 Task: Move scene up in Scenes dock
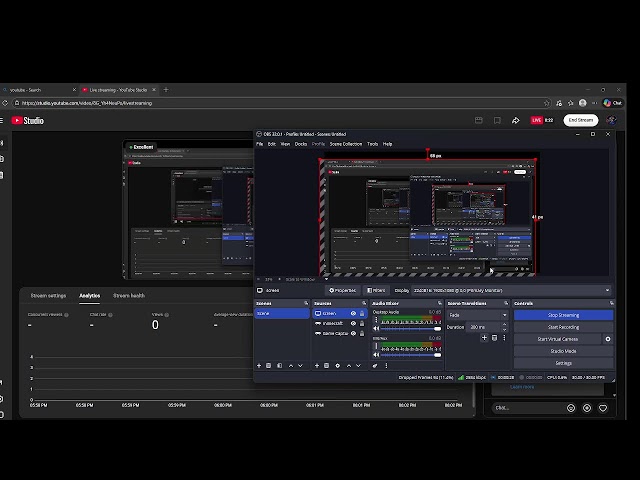[x=291, y=366]
